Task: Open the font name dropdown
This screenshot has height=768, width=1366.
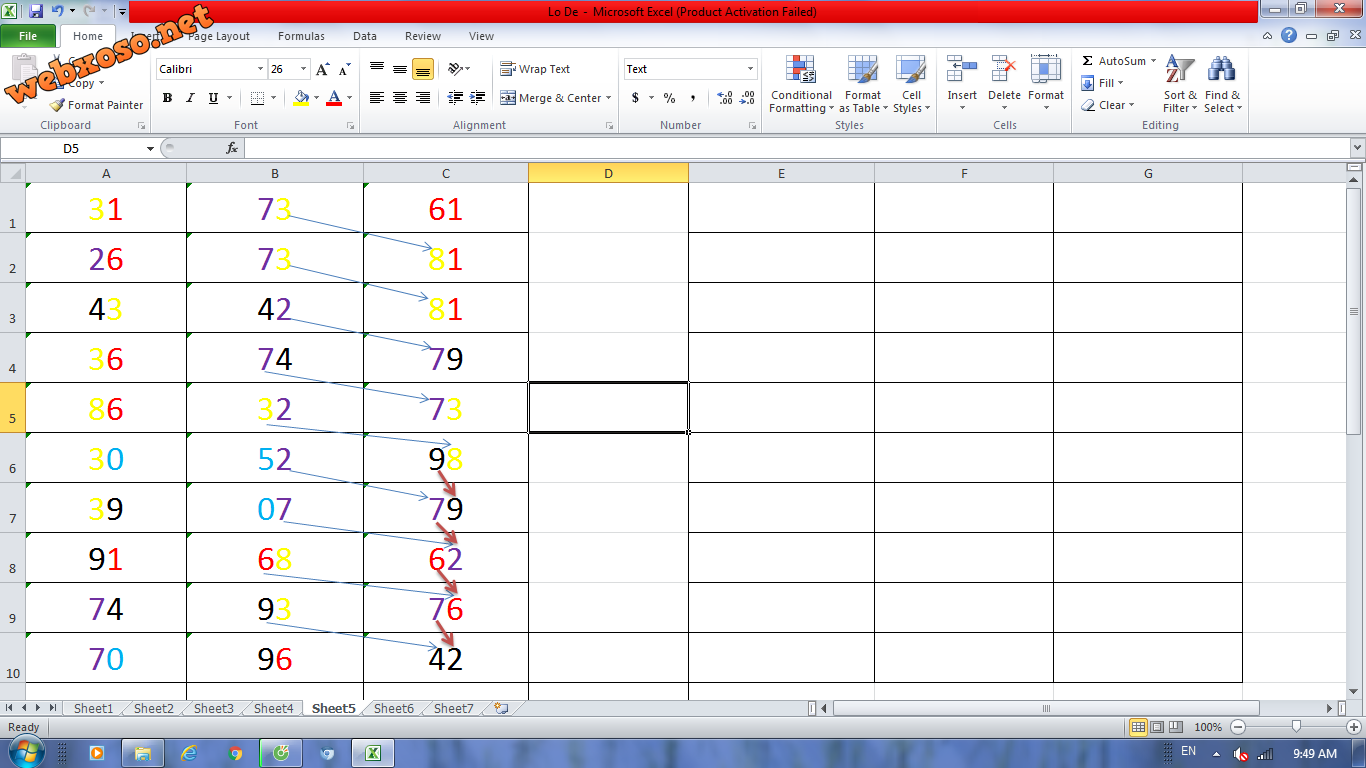Action: pos(260,69)
